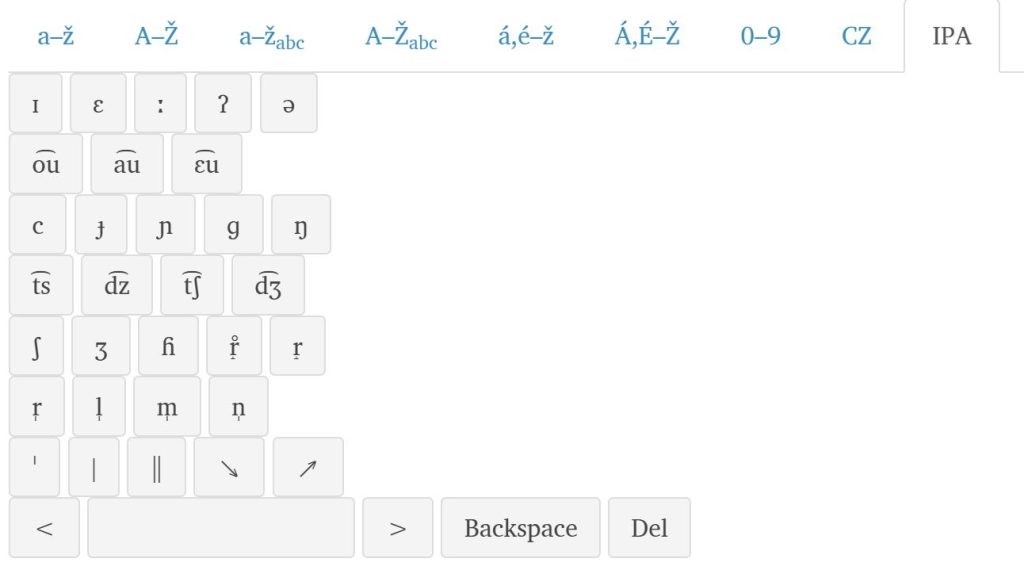Click the glottal stop ʔ key
The width and height of the screenshot is (1024, 570).
click(223, 103)
